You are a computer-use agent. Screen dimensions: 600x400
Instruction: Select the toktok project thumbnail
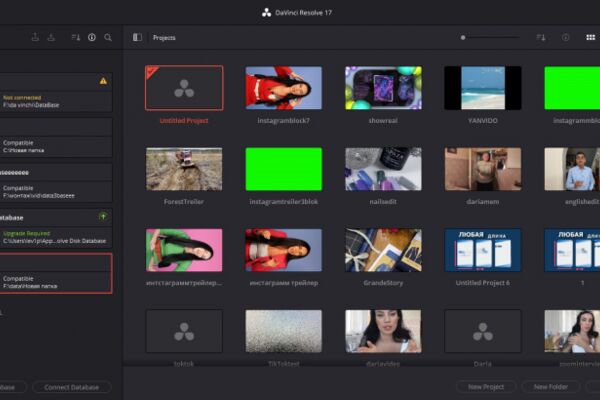click(x=184, y=331)
